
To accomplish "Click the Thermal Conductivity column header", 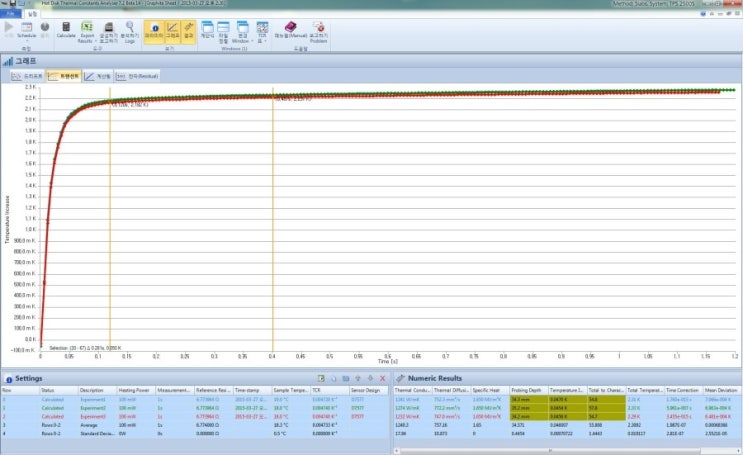I will pos(412,390).
